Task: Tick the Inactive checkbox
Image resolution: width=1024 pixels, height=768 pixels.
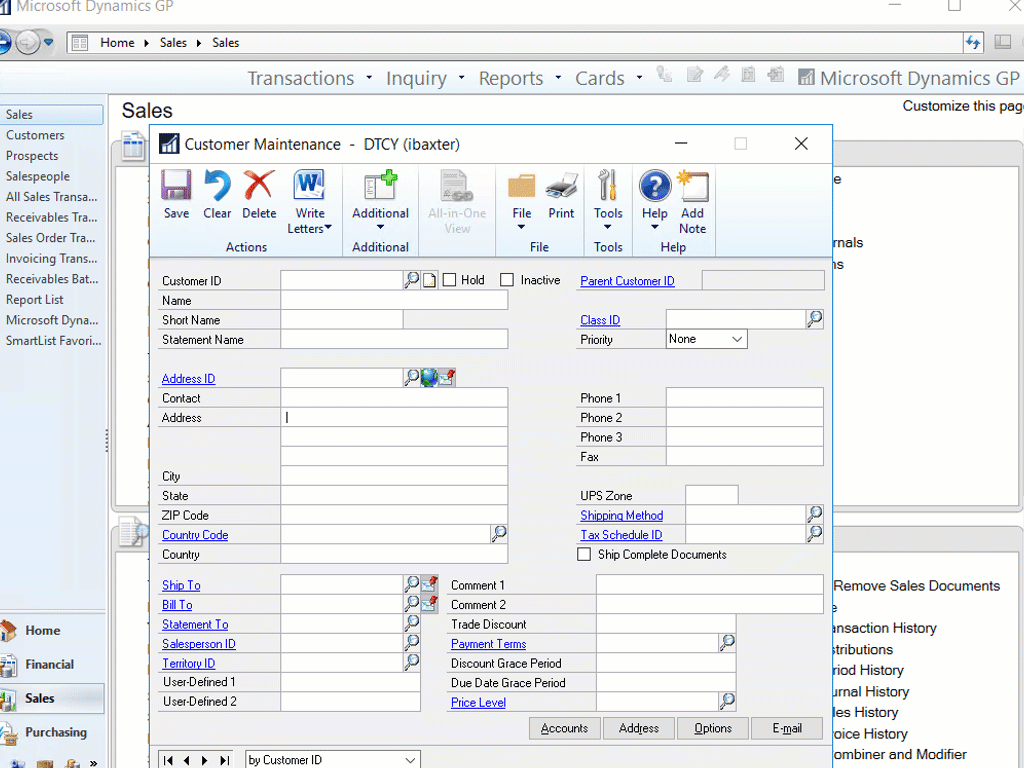Action: [507, 280]
